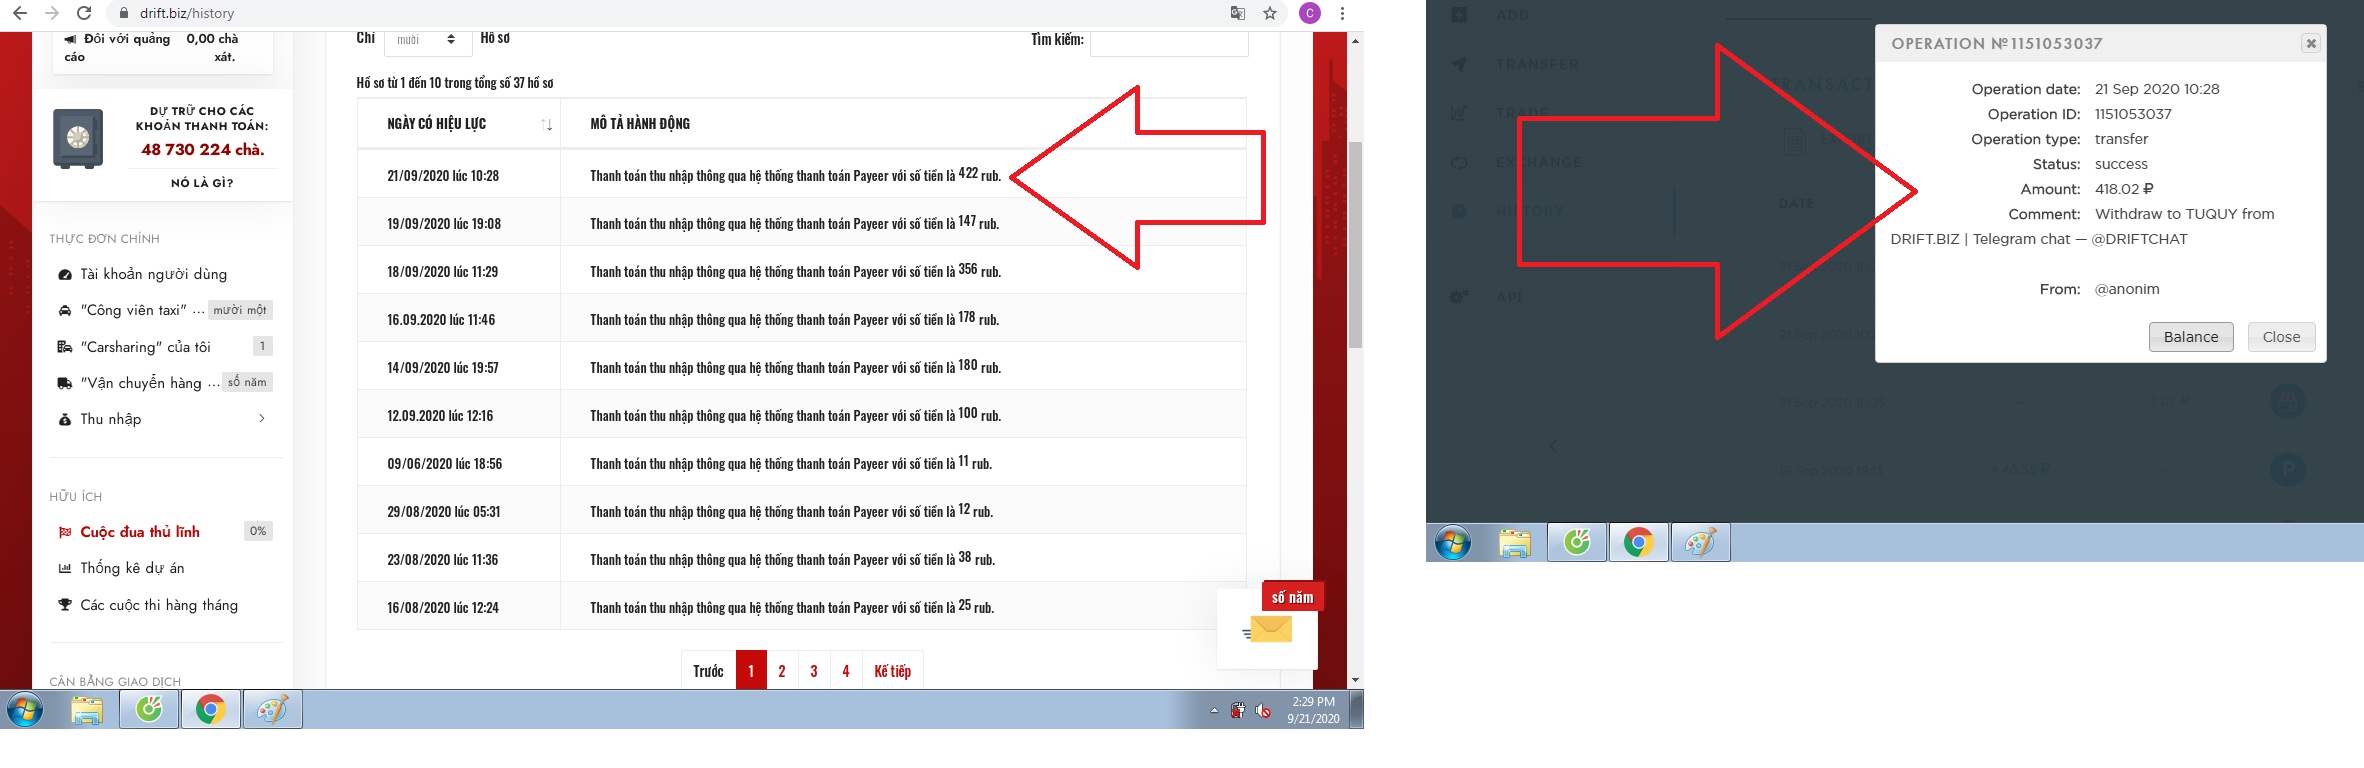2364x768 pixels.
Task: Click the trophy icon for Các cuộc thi hàng tháng
Action: 65,605
